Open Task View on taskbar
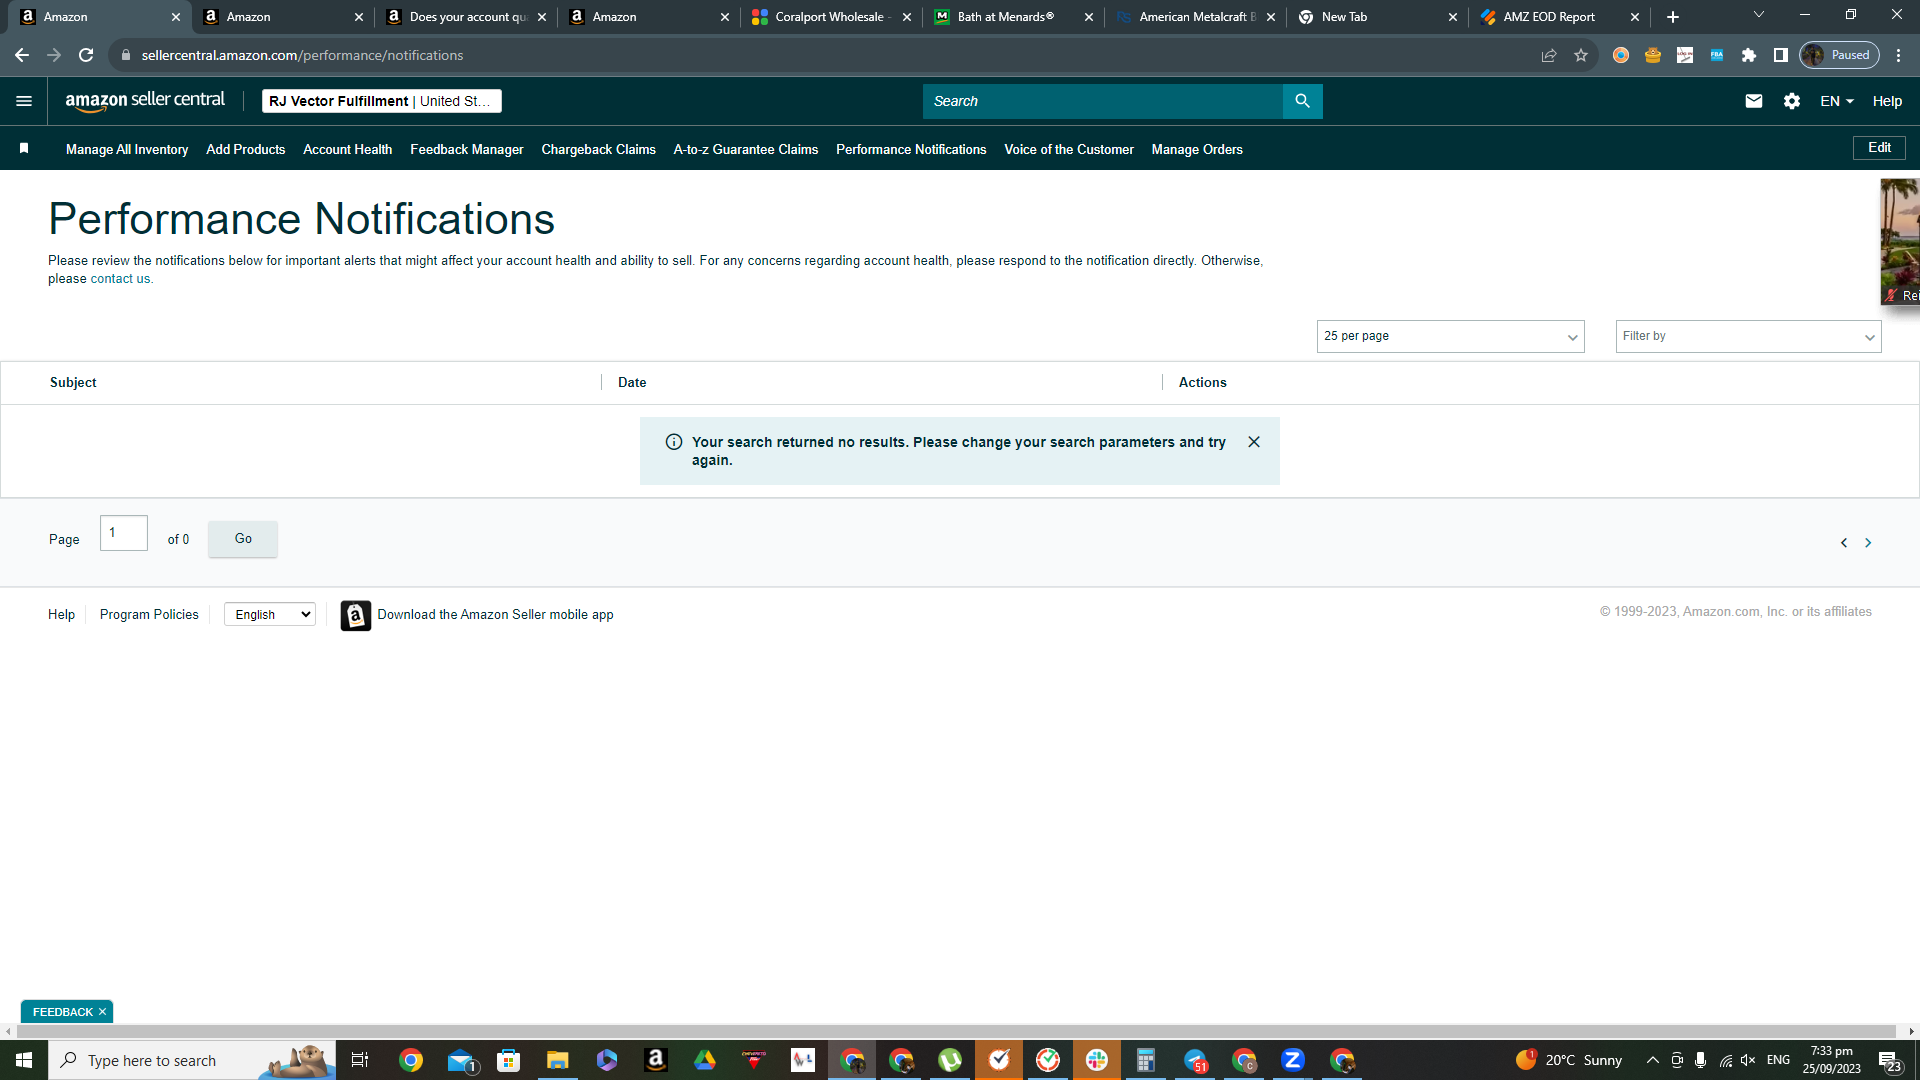The height and width of the screenshot is (1080, 1920). 360,1060
